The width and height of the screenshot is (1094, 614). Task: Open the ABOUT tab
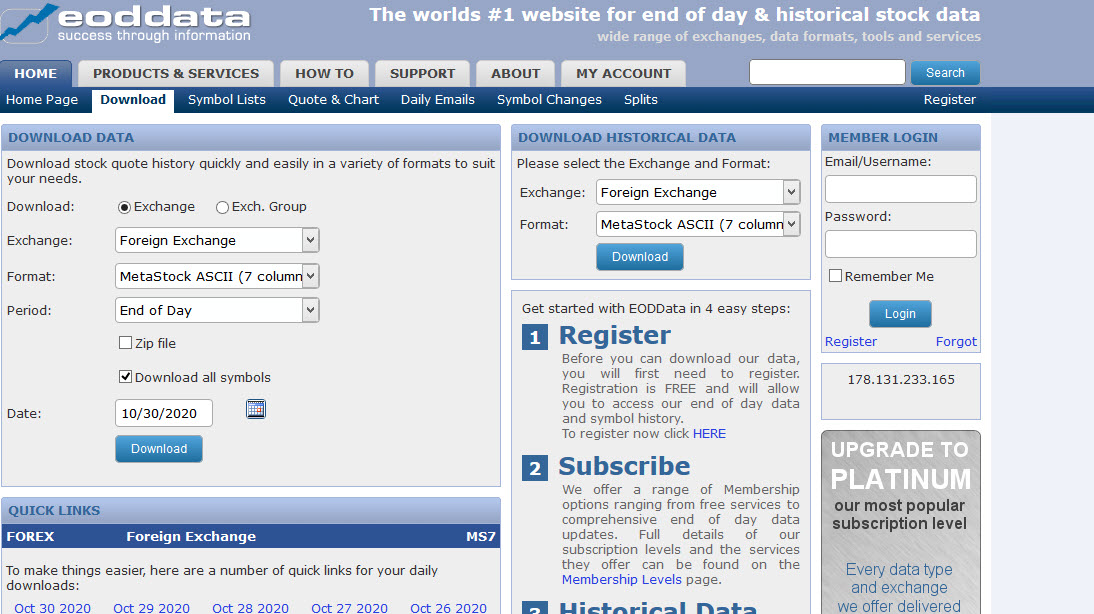point(516,73)
